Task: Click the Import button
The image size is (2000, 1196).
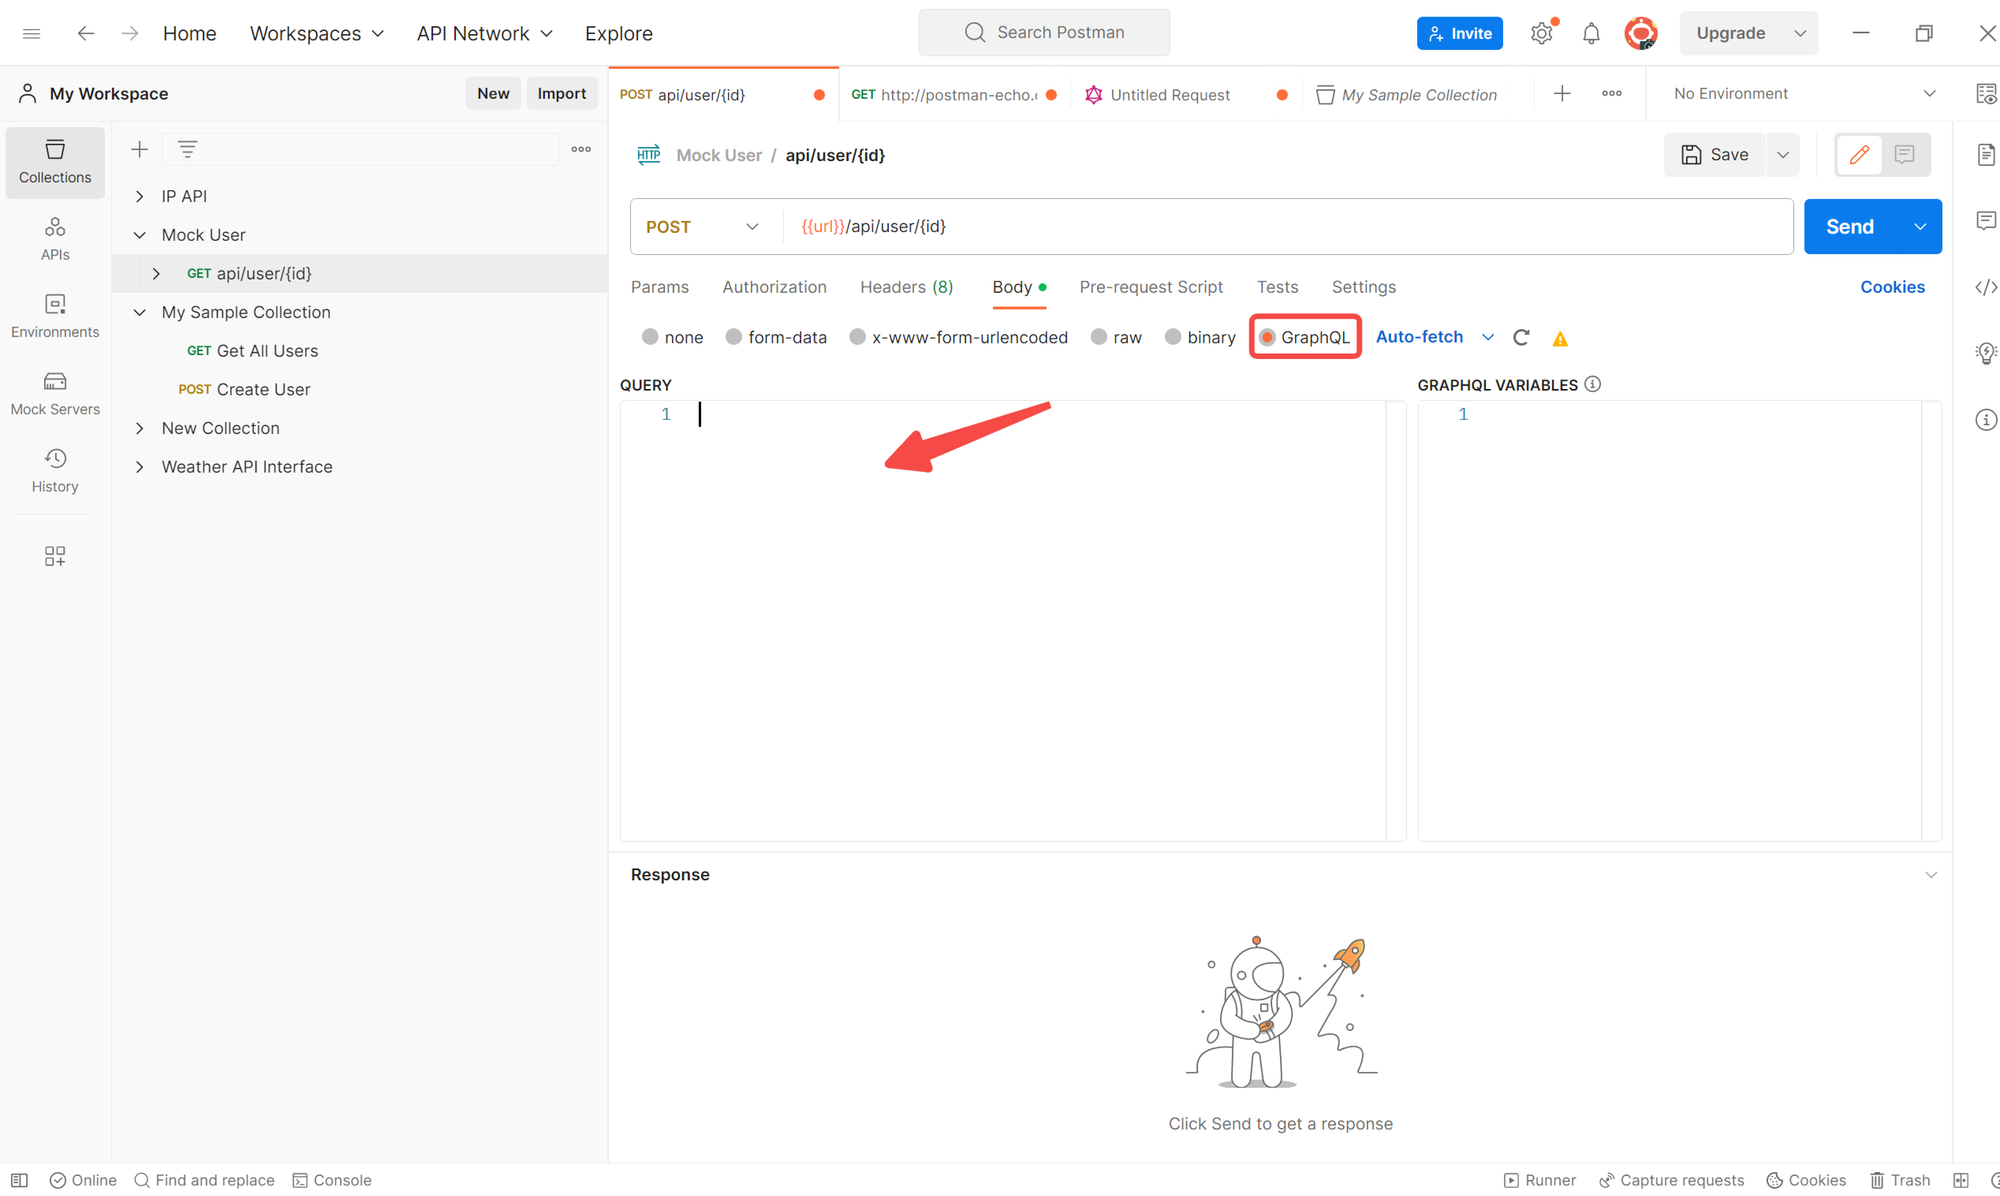Action: click(x=561, y=93)
